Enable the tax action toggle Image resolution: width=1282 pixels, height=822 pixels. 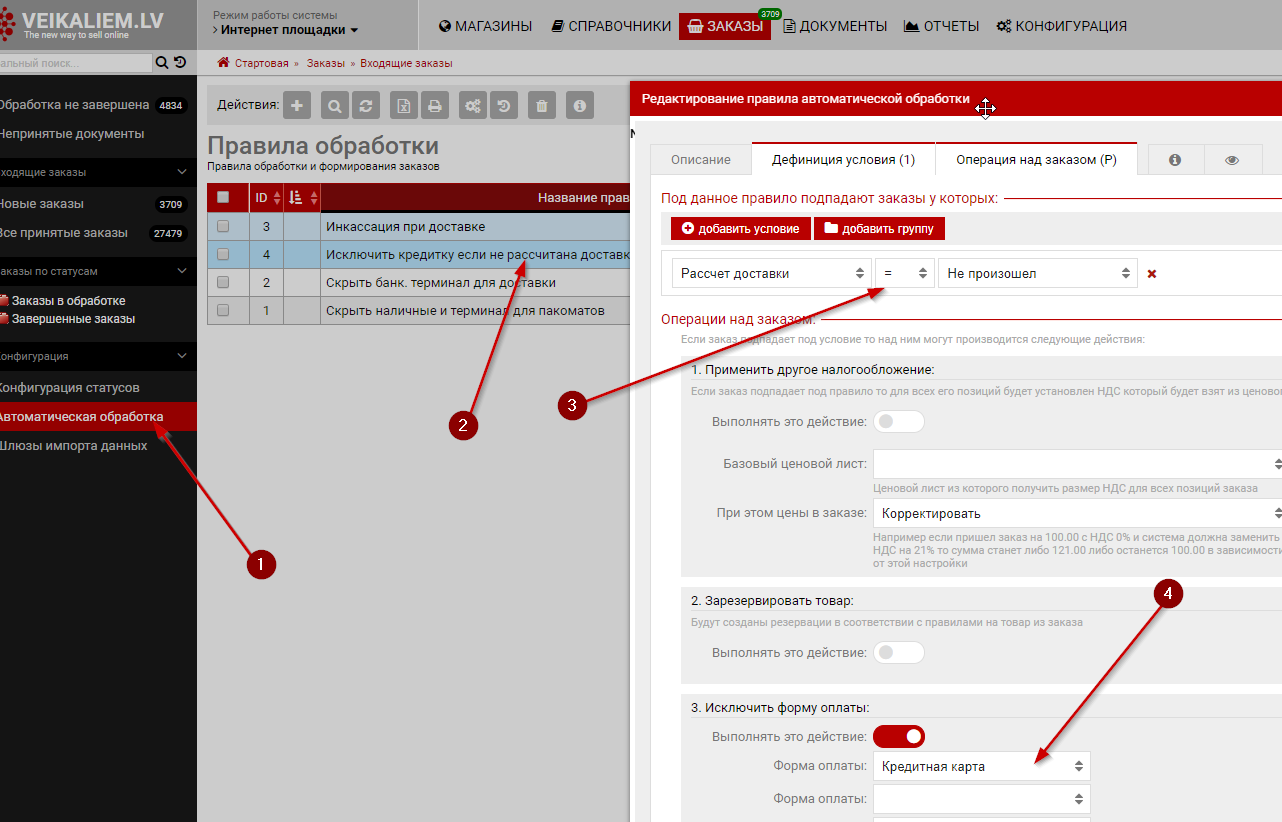(899, 422)
